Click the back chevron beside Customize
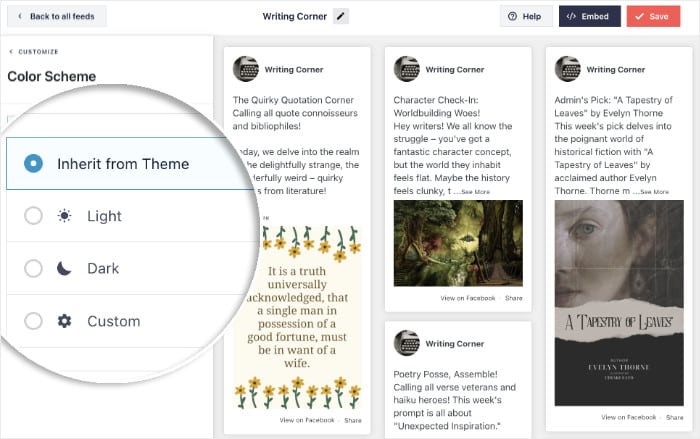This screenshot has height=439, width=700. click(11, 52)
